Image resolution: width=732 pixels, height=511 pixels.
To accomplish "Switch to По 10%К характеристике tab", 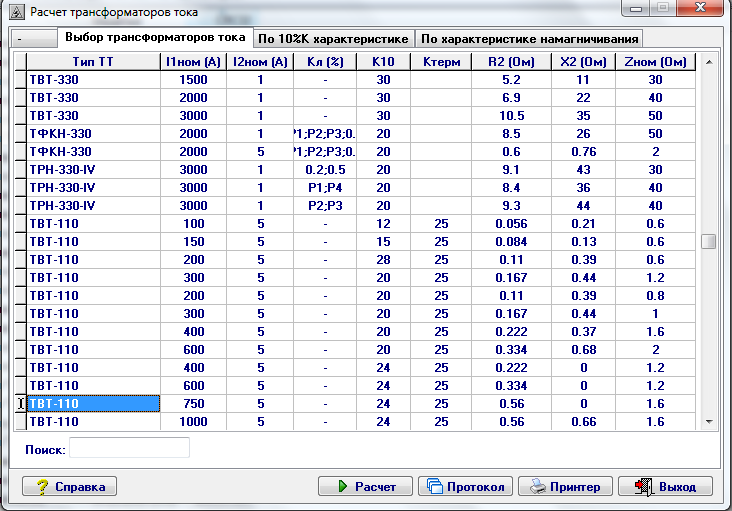I will coord(333,39).
